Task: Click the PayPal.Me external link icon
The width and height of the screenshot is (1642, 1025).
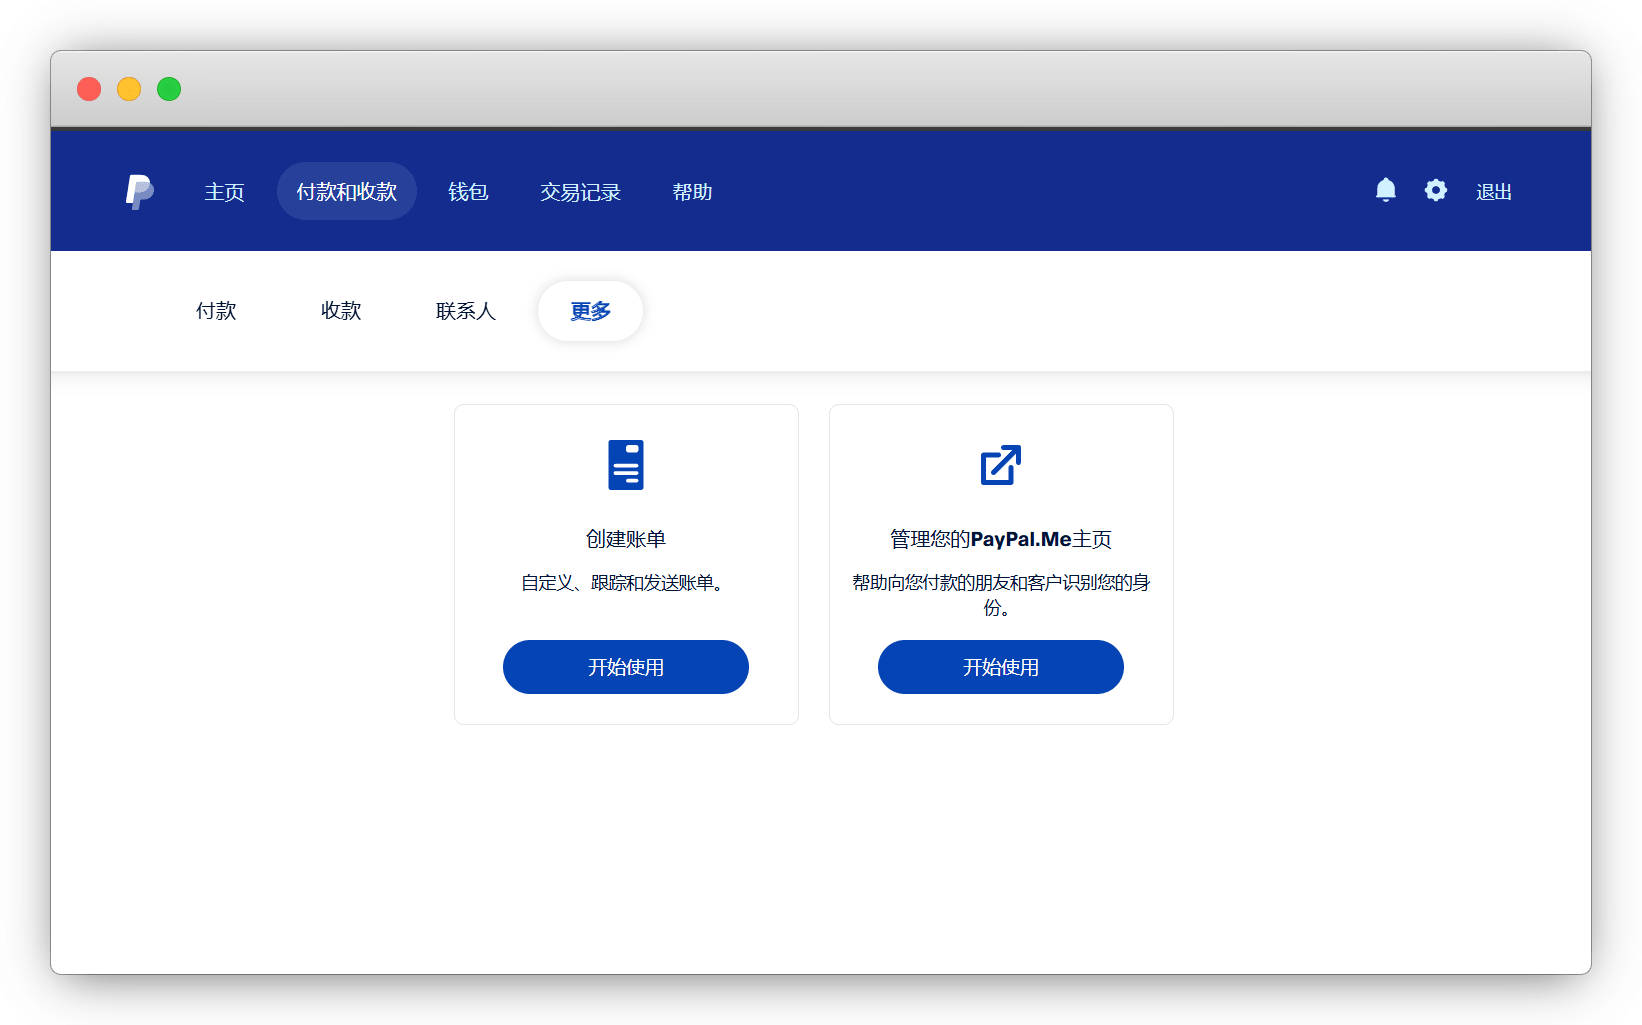Action: click(1000, 465)
